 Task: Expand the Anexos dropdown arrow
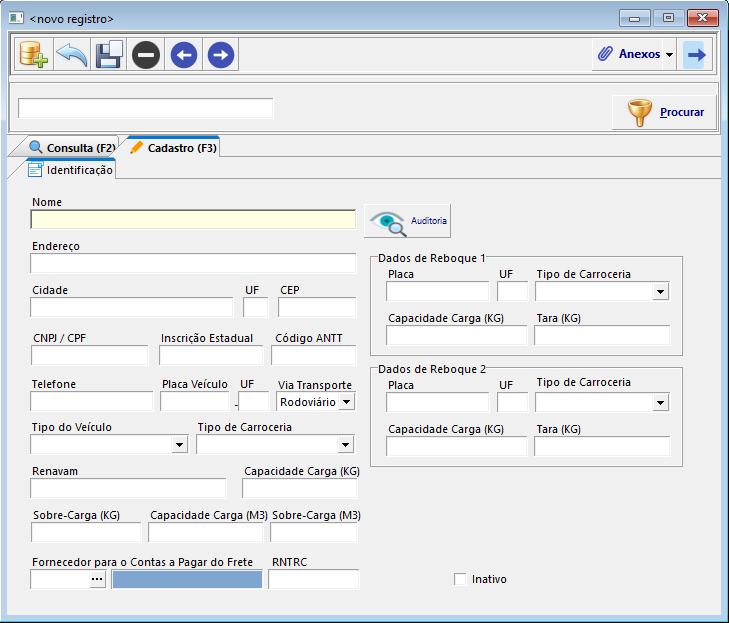[669, 54]
